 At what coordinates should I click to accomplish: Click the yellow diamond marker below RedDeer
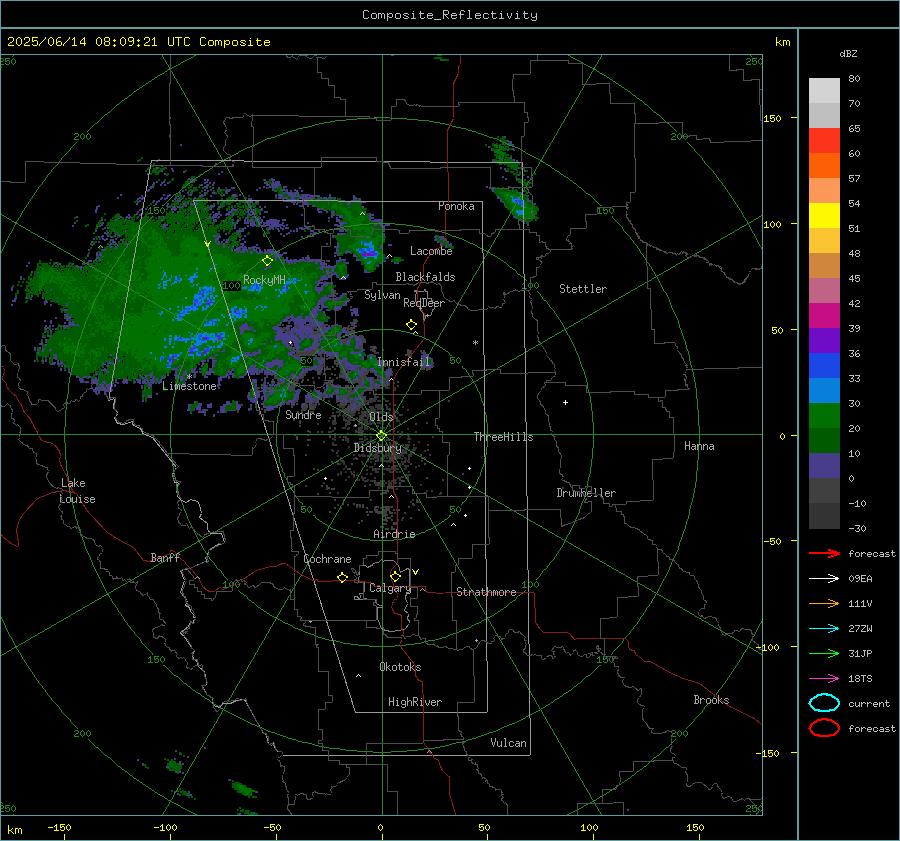click(412, 325)
